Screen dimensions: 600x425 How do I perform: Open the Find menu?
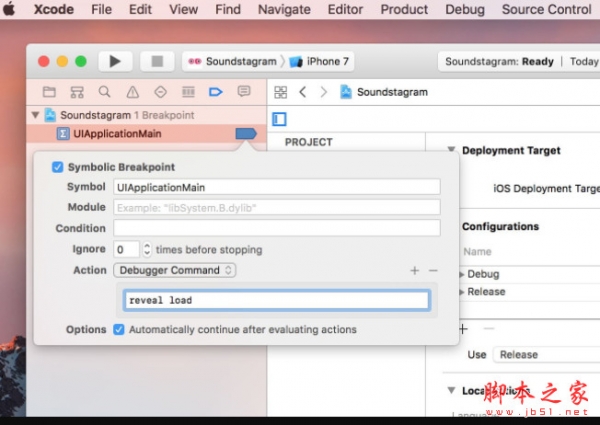coord(228,9)
